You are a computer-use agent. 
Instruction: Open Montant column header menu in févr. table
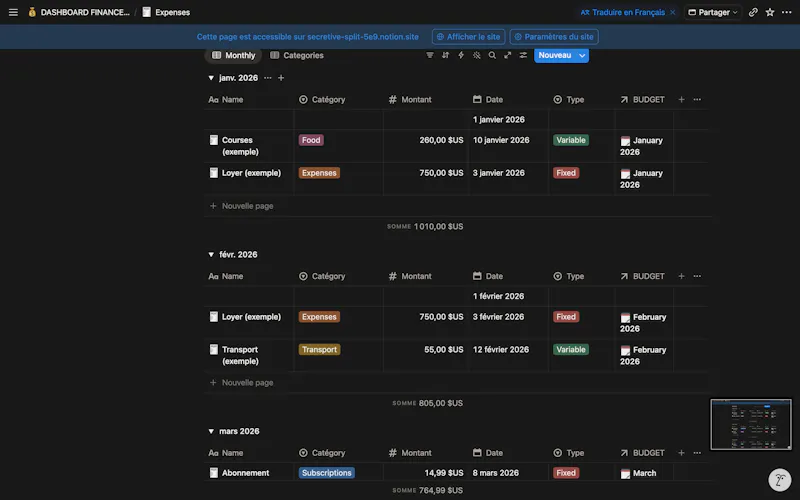point(410,276)
